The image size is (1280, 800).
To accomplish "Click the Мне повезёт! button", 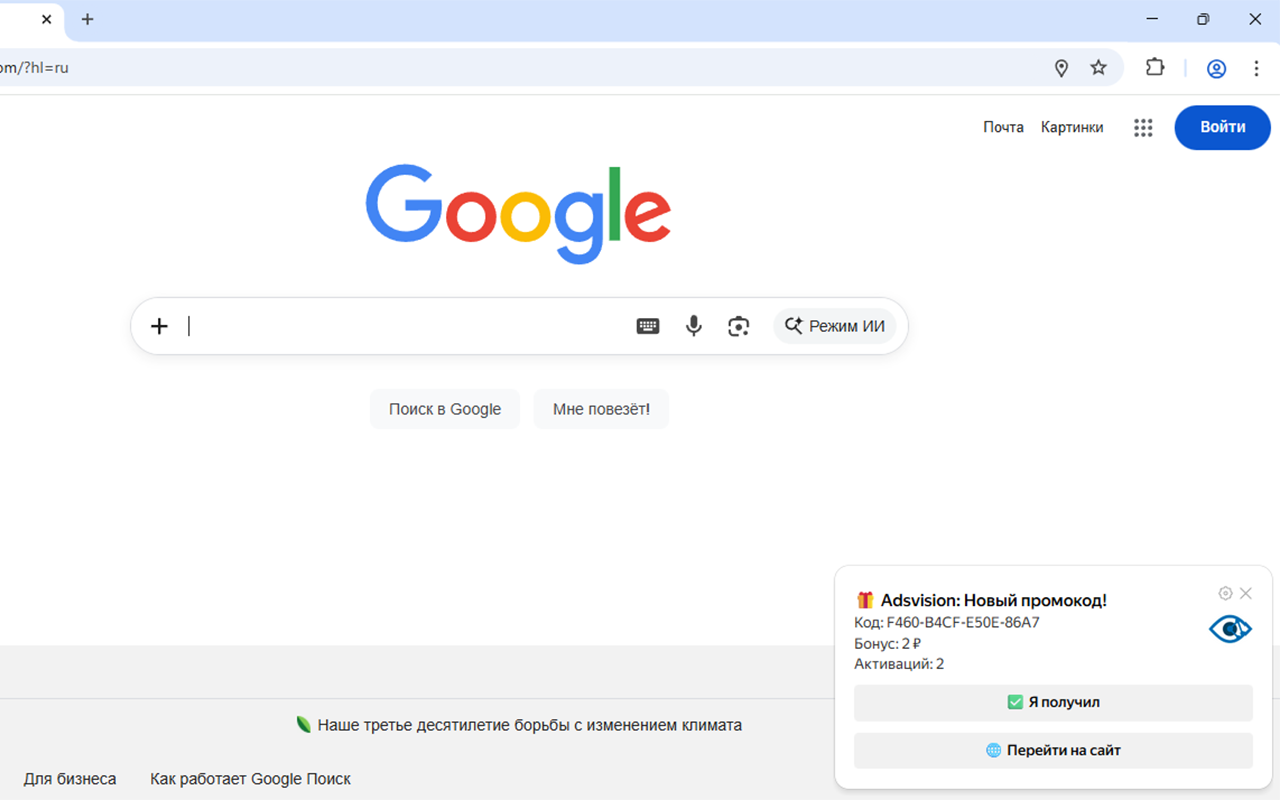I will [x=601, y=409].
